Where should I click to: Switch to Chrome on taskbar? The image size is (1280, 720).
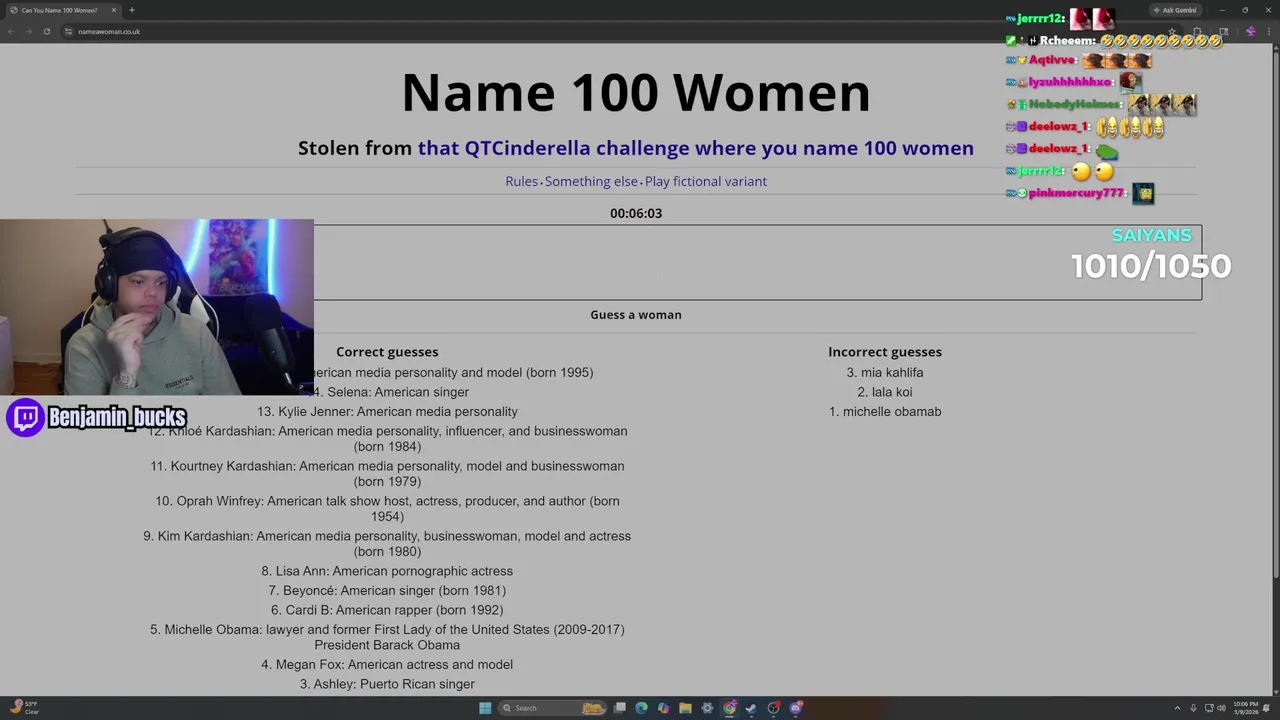pyautogui.click(x=729, y=708)
